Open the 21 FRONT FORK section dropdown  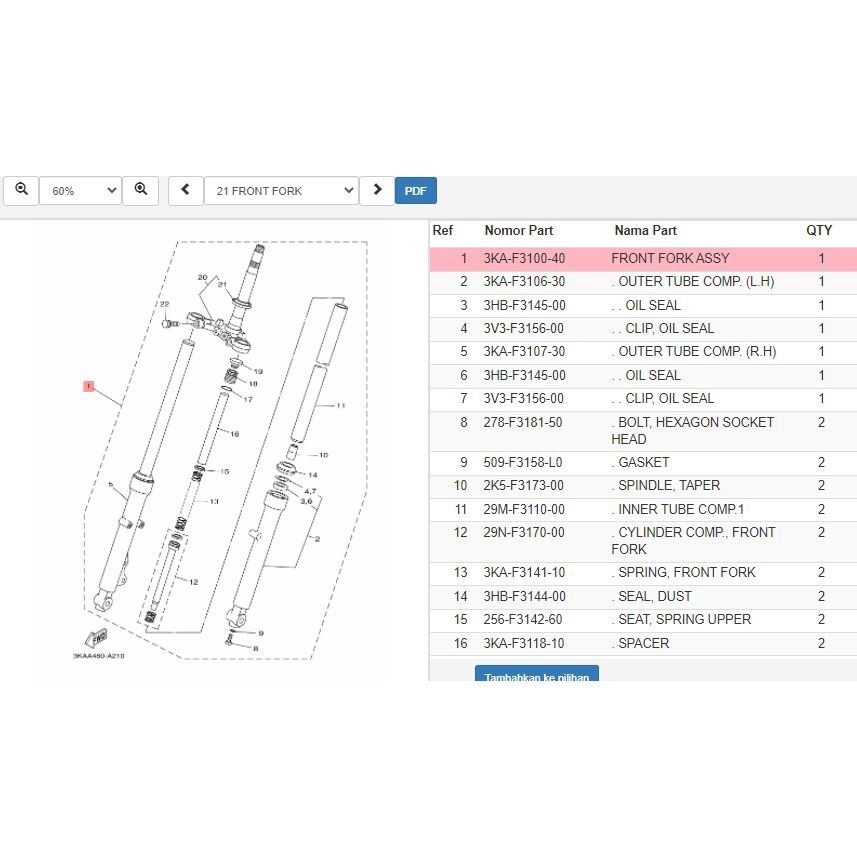(281, 190)
